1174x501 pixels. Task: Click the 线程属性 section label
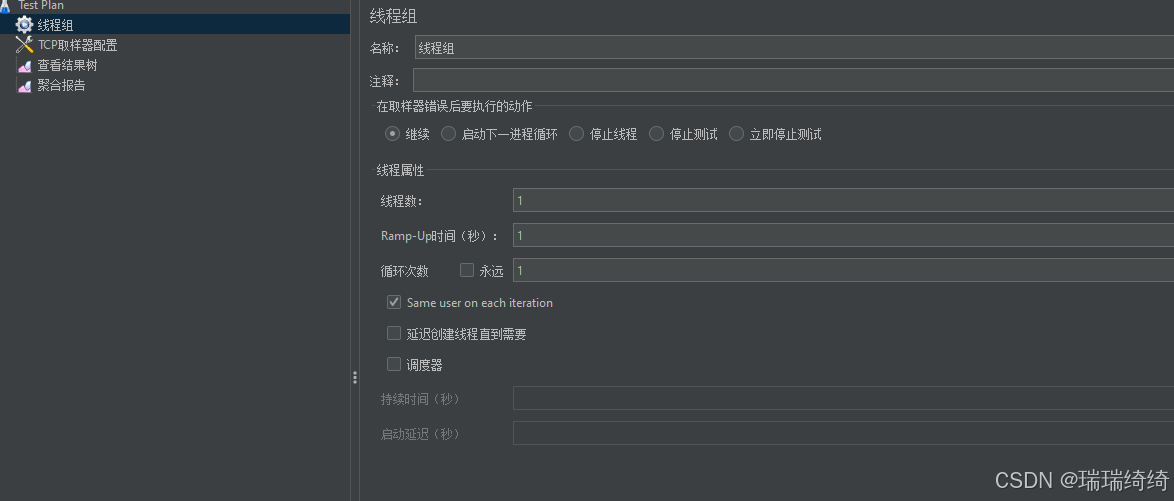pyautogui.click(x=400, y=171)
